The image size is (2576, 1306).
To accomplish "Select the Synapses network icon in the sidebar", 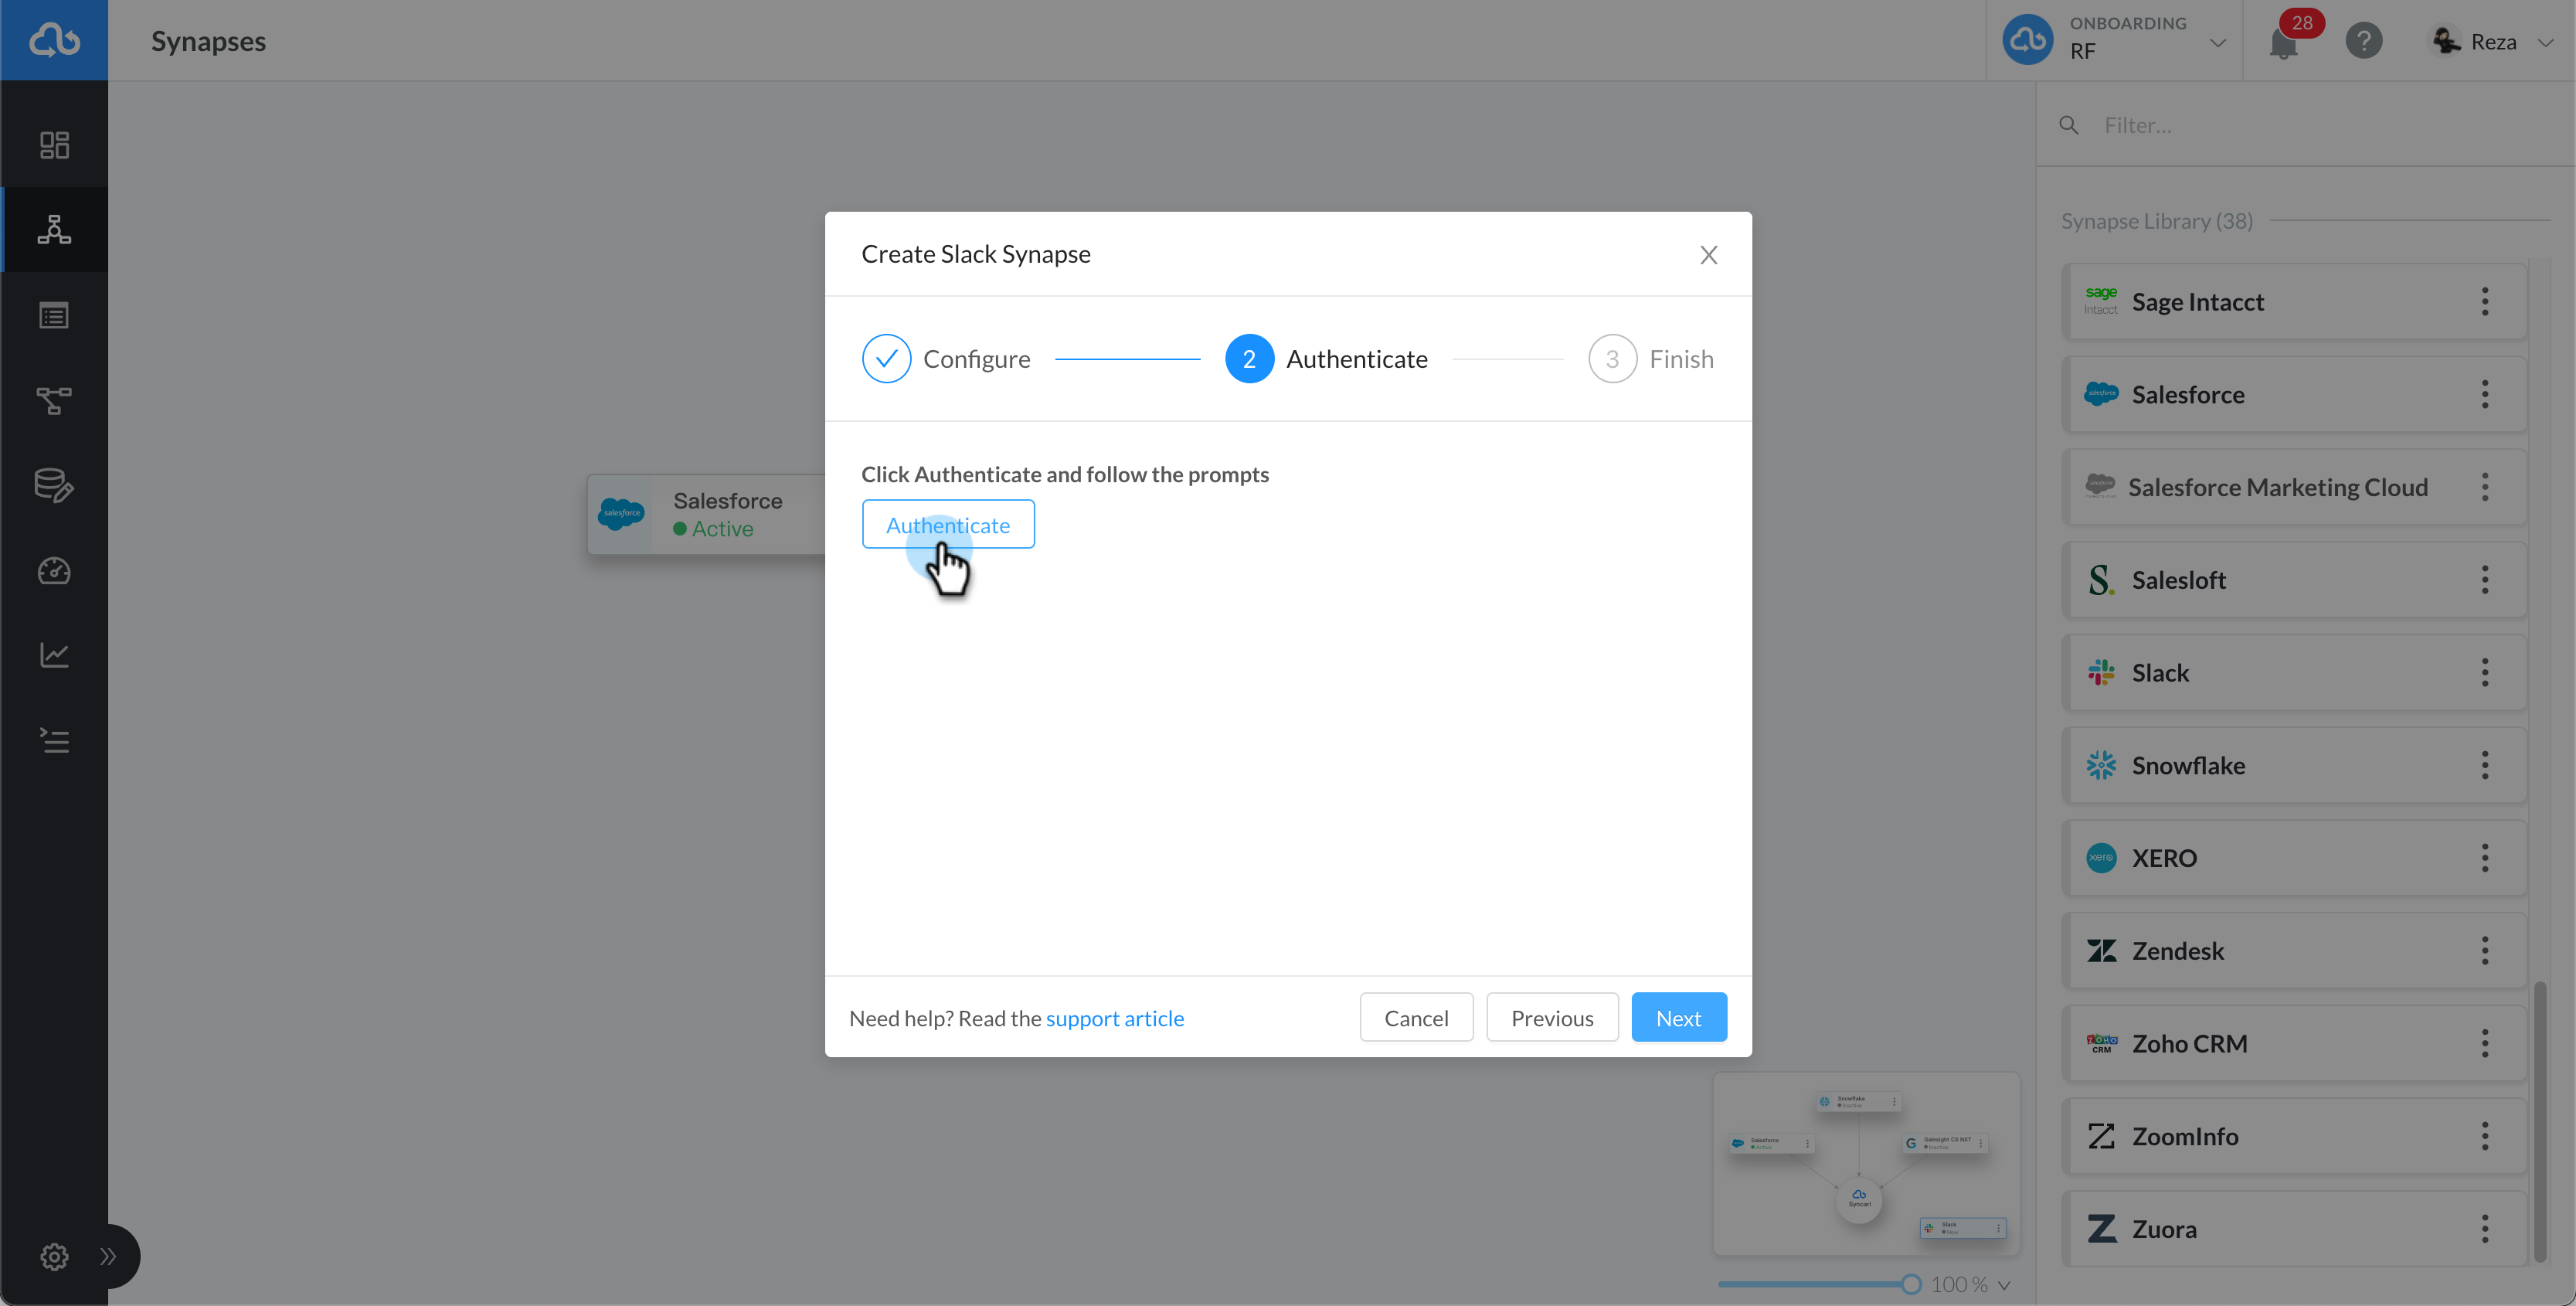I will point(54,229).
